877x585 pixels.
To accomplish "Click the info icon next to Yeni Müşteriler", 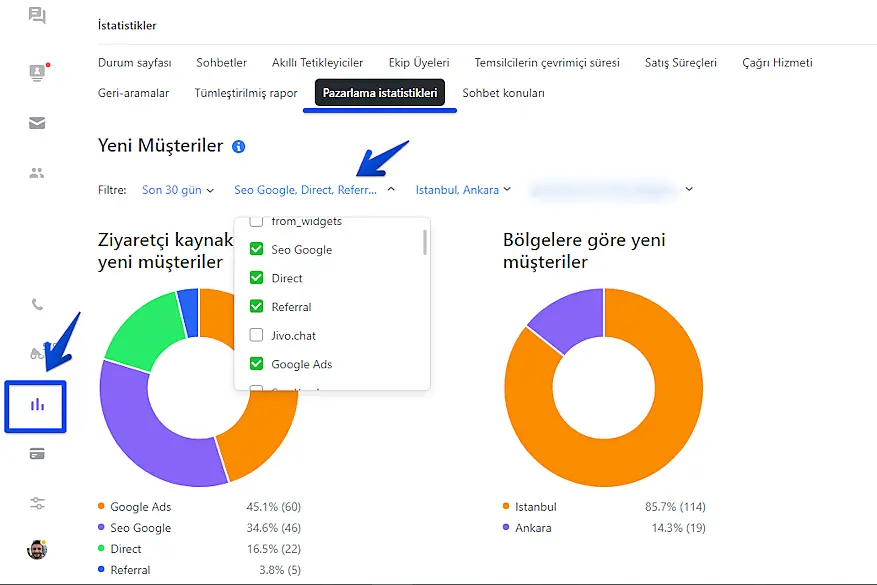I will (x=238, y=147).
